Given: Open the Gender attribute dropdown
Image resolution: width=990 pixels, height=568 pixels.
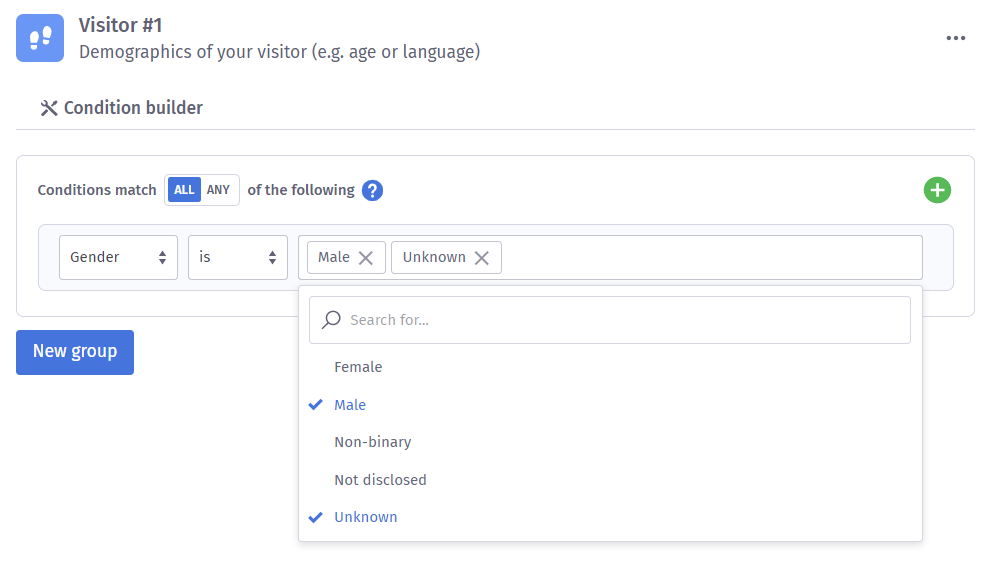Looking at the screenshot, I should [118, 257].
